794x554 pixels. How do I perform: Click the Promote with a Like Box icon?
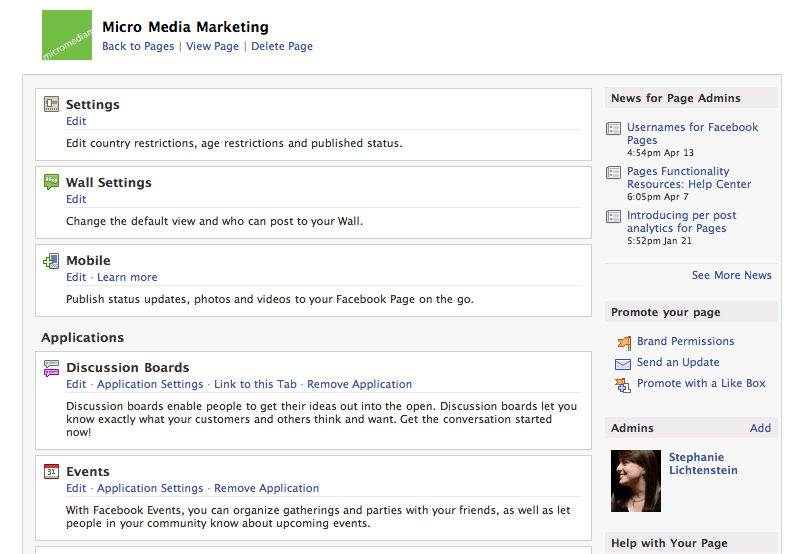point(622,384)
